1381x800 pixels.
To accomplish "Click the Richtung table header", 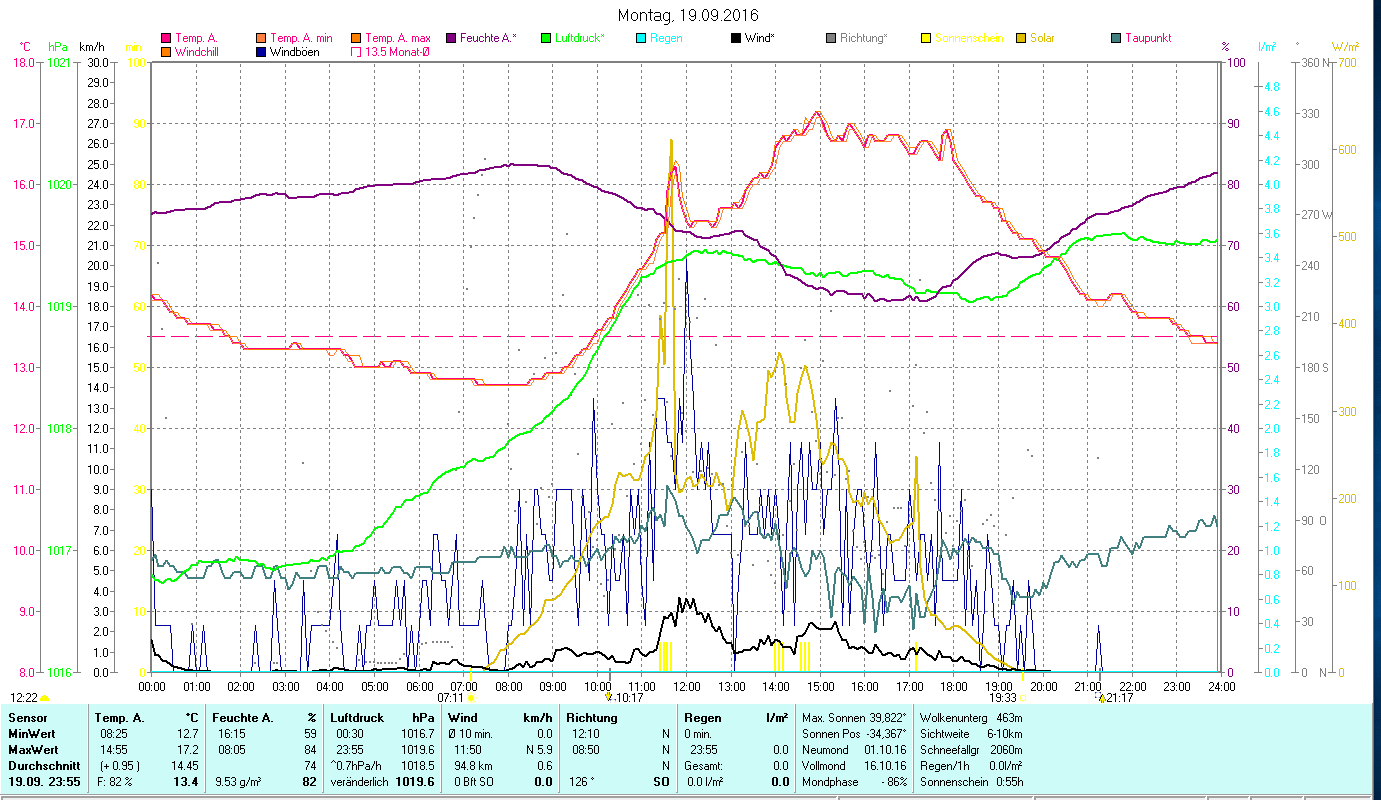I will pyautogui.click(x=592, y=717).
